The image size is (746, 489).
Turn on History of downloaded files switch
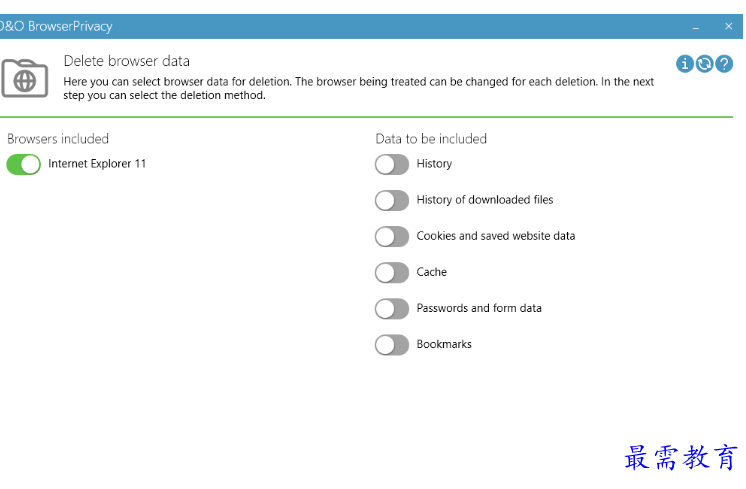coord(392,200)
